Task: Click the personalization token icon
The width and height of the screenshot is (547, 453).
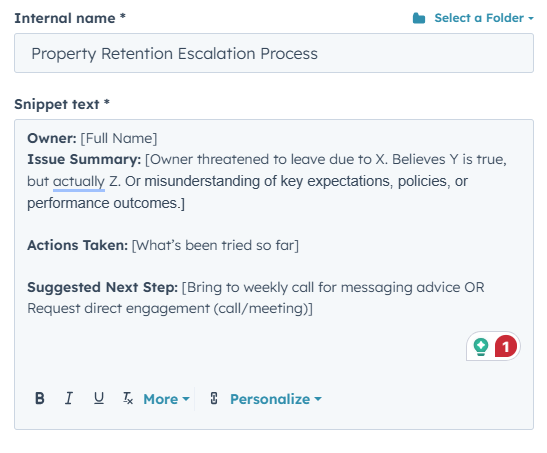Action: click(214, 398)
